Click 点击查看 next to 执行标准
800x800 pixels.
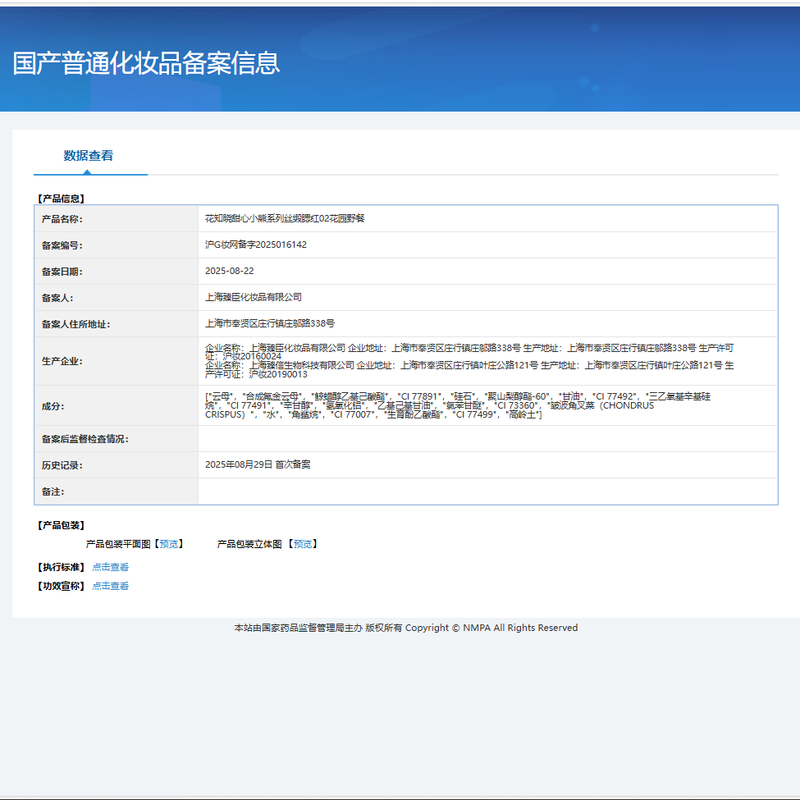[x=110, y=567]
